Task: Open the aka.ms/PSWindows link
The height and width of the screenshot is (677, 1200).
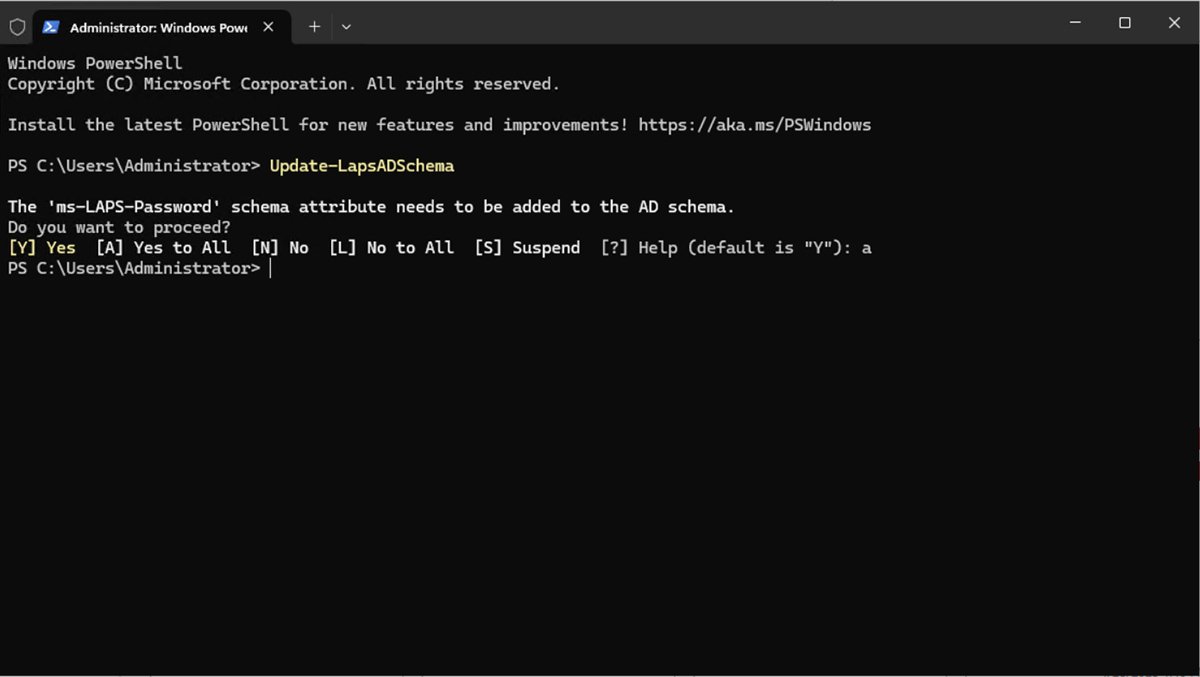Action: [x=754, y=125]
